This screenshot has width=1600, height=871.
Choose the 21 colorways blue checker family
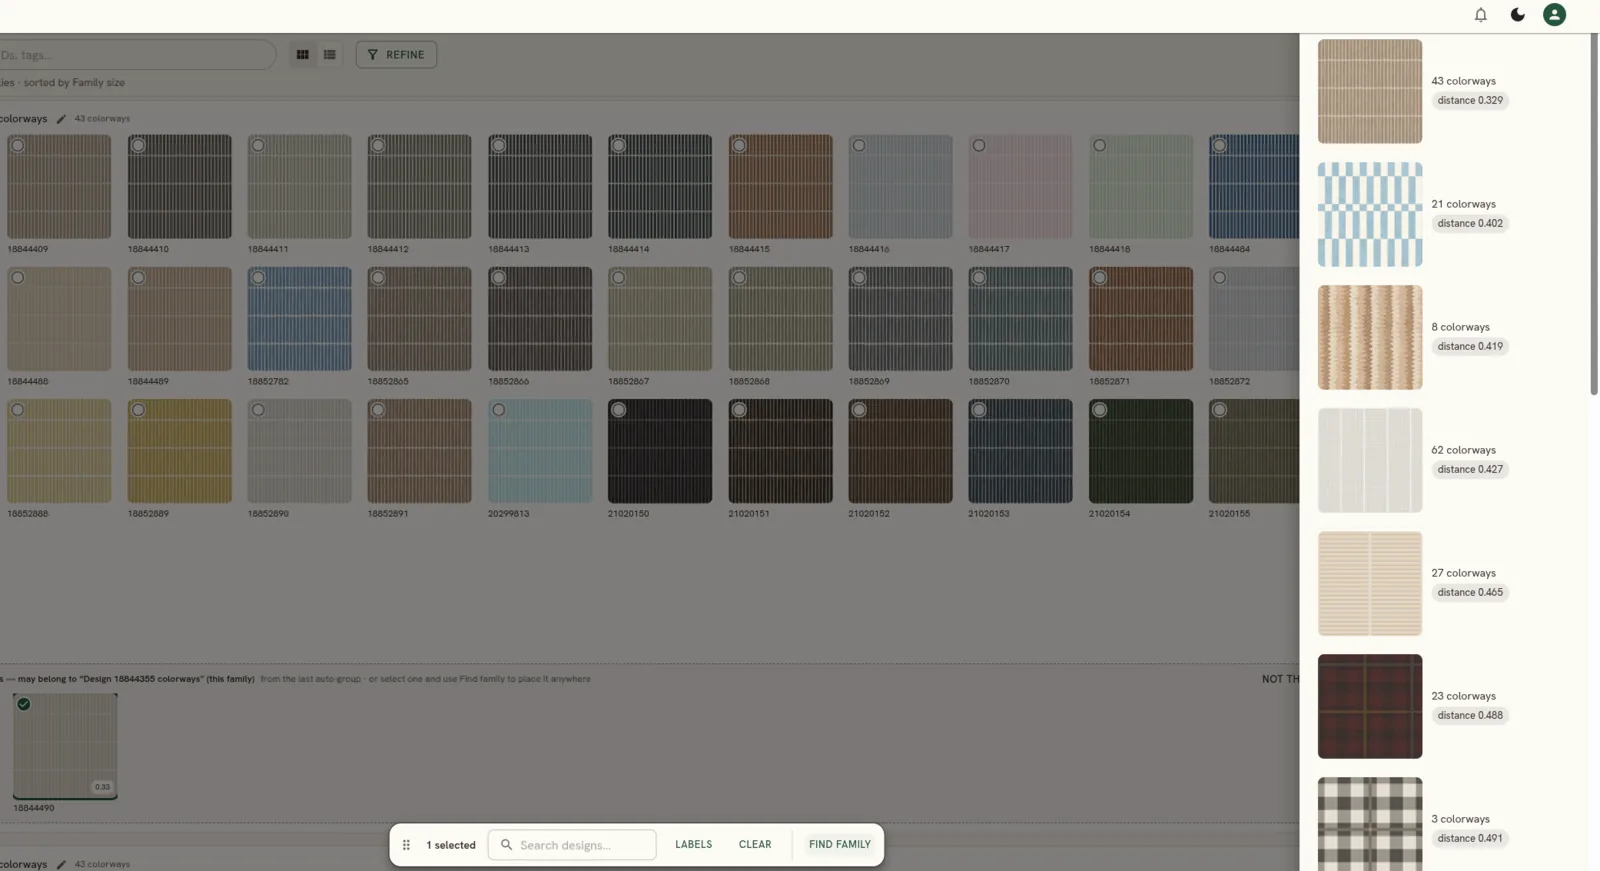tap(1370, 214)
